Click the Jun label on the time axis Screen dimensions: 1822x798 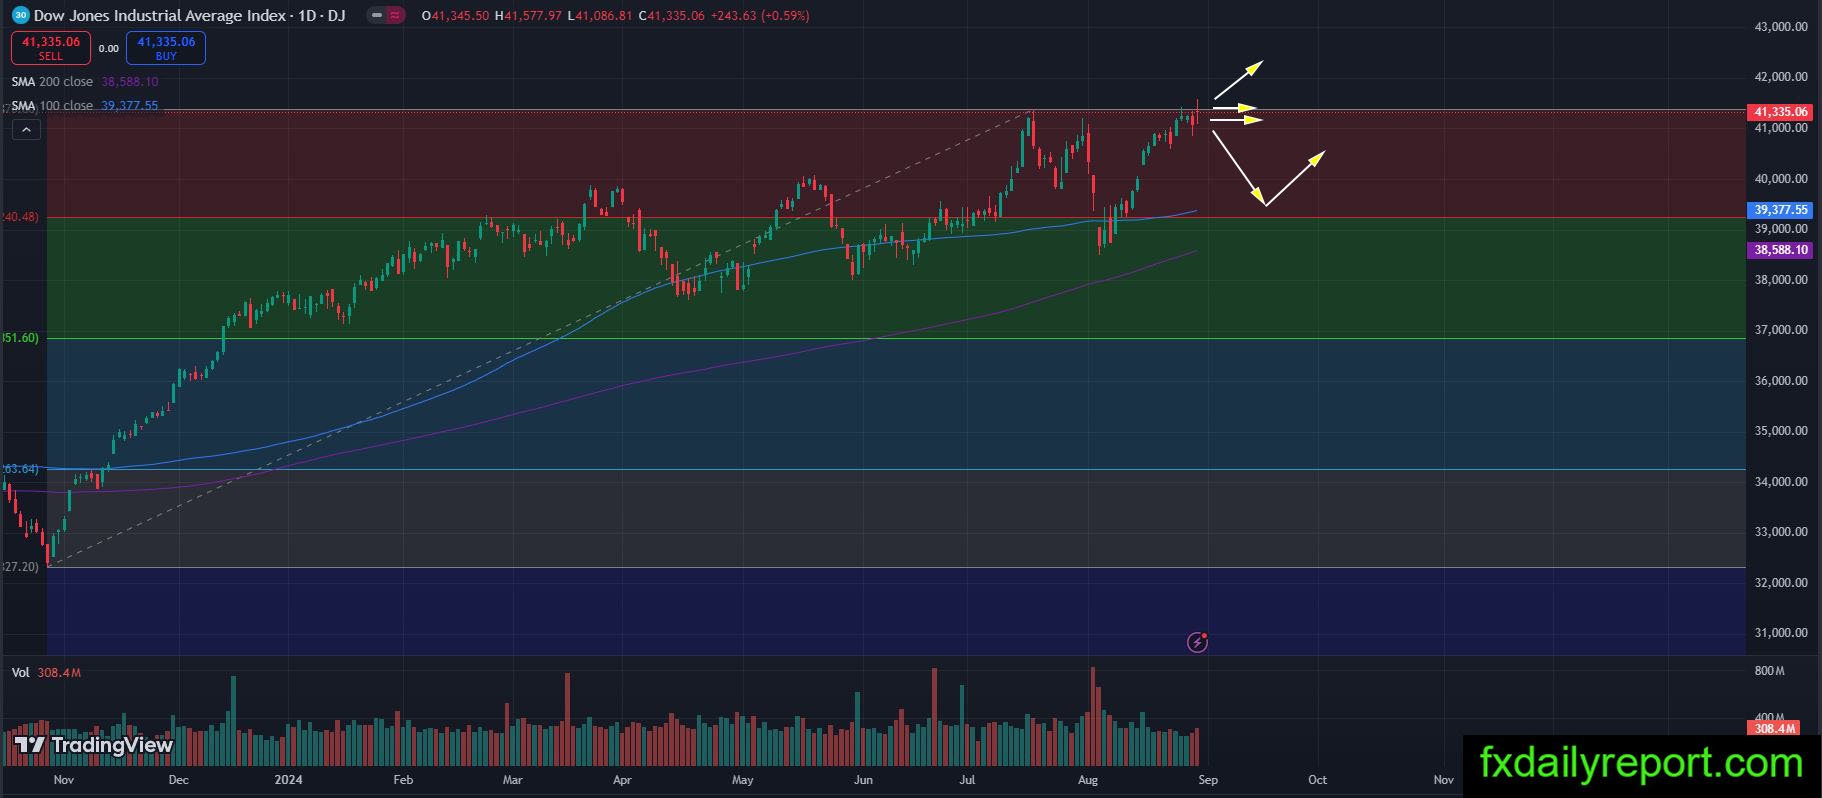click(x=863, y=780)
